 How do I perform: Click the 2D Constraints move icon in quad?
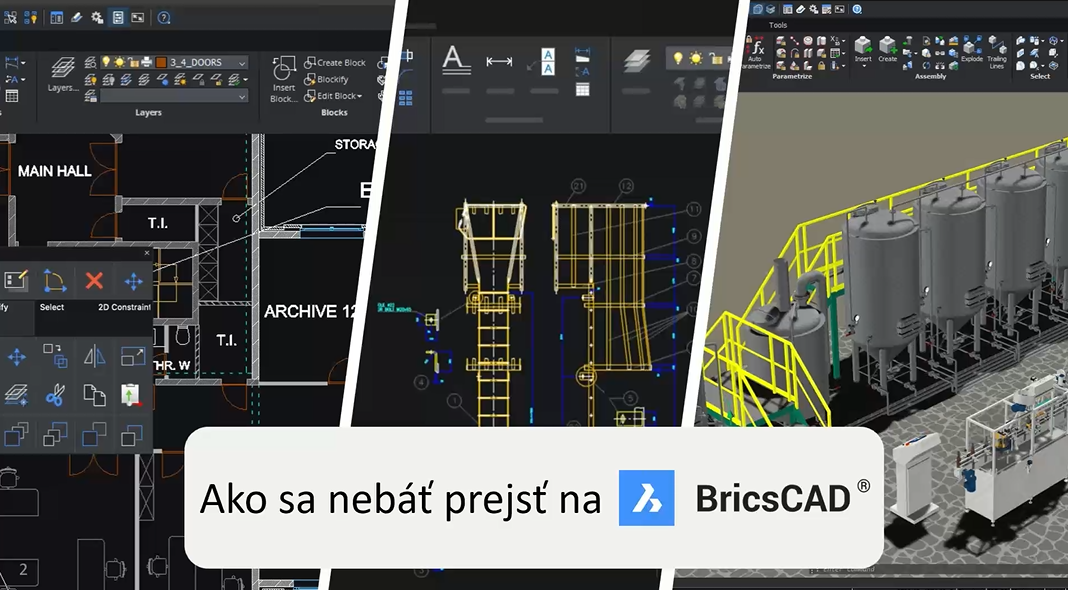(134, 281)
